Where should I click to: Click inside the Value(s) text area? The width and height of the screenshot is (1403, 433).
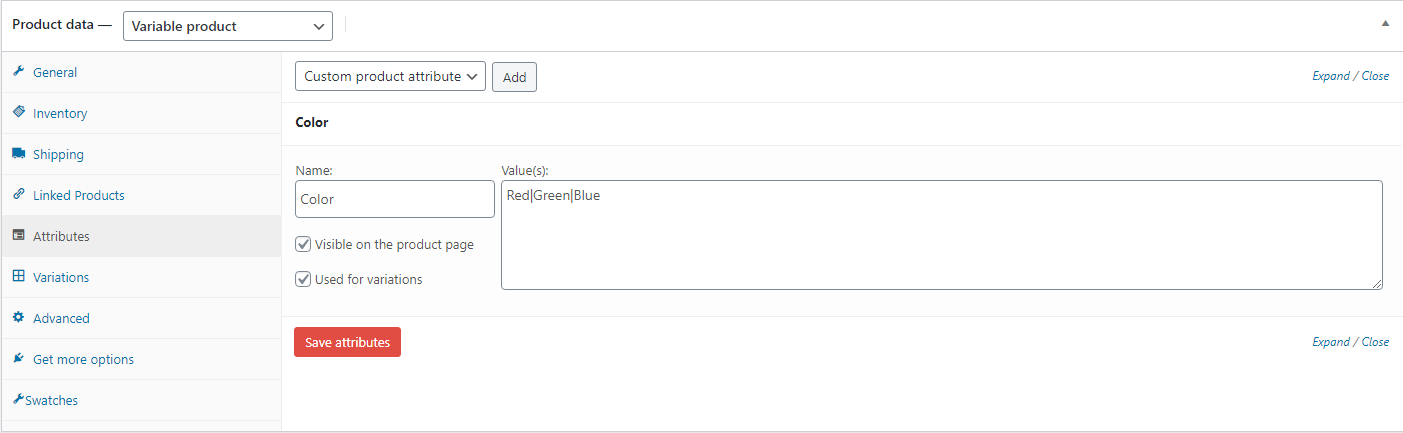point(942,235)
